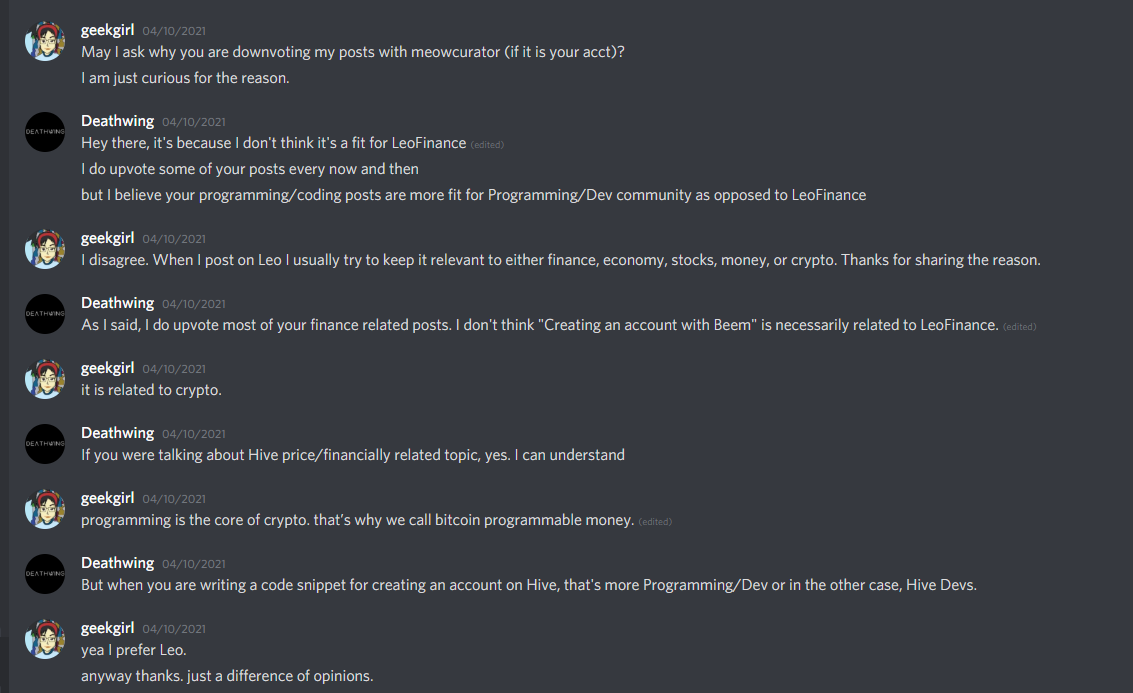Click Deathwing's avatar beside the "Hey there" message
The image size is (1133, 693).
45,132
